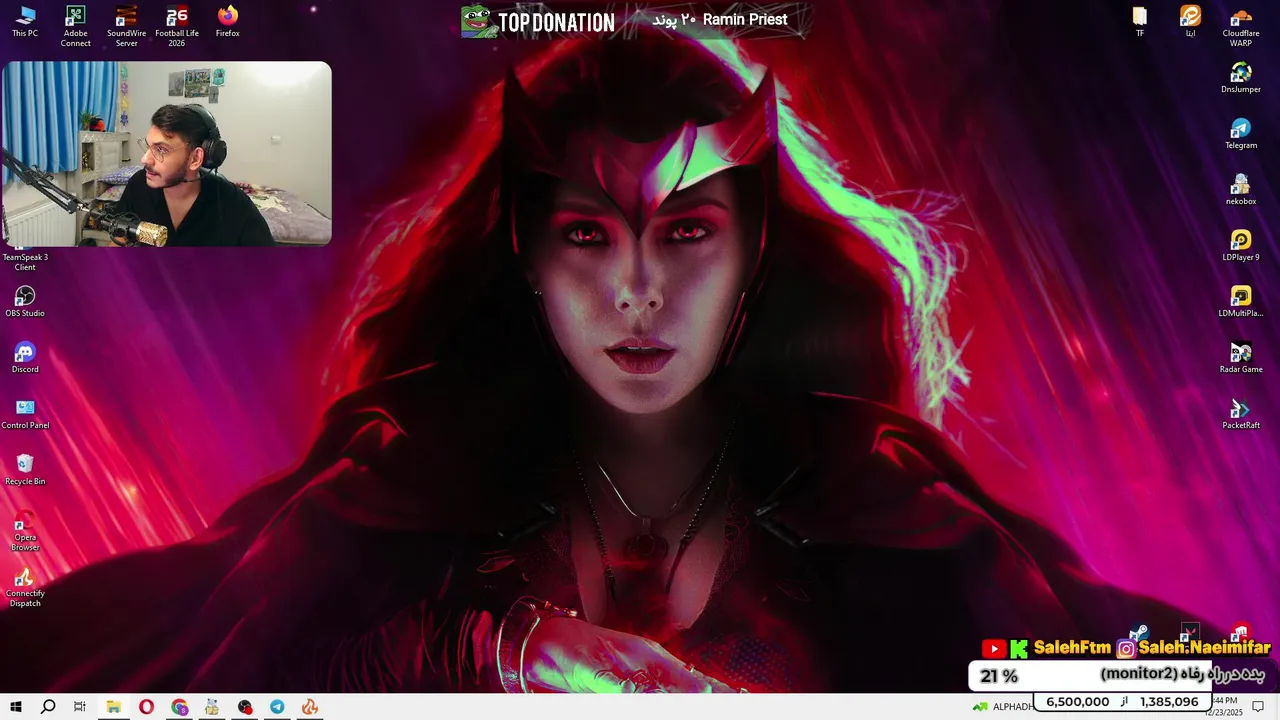This screenshot has height=720, width=1280.
Task: Select the SoundWire Server desktop icon
Action: point(126,26)
